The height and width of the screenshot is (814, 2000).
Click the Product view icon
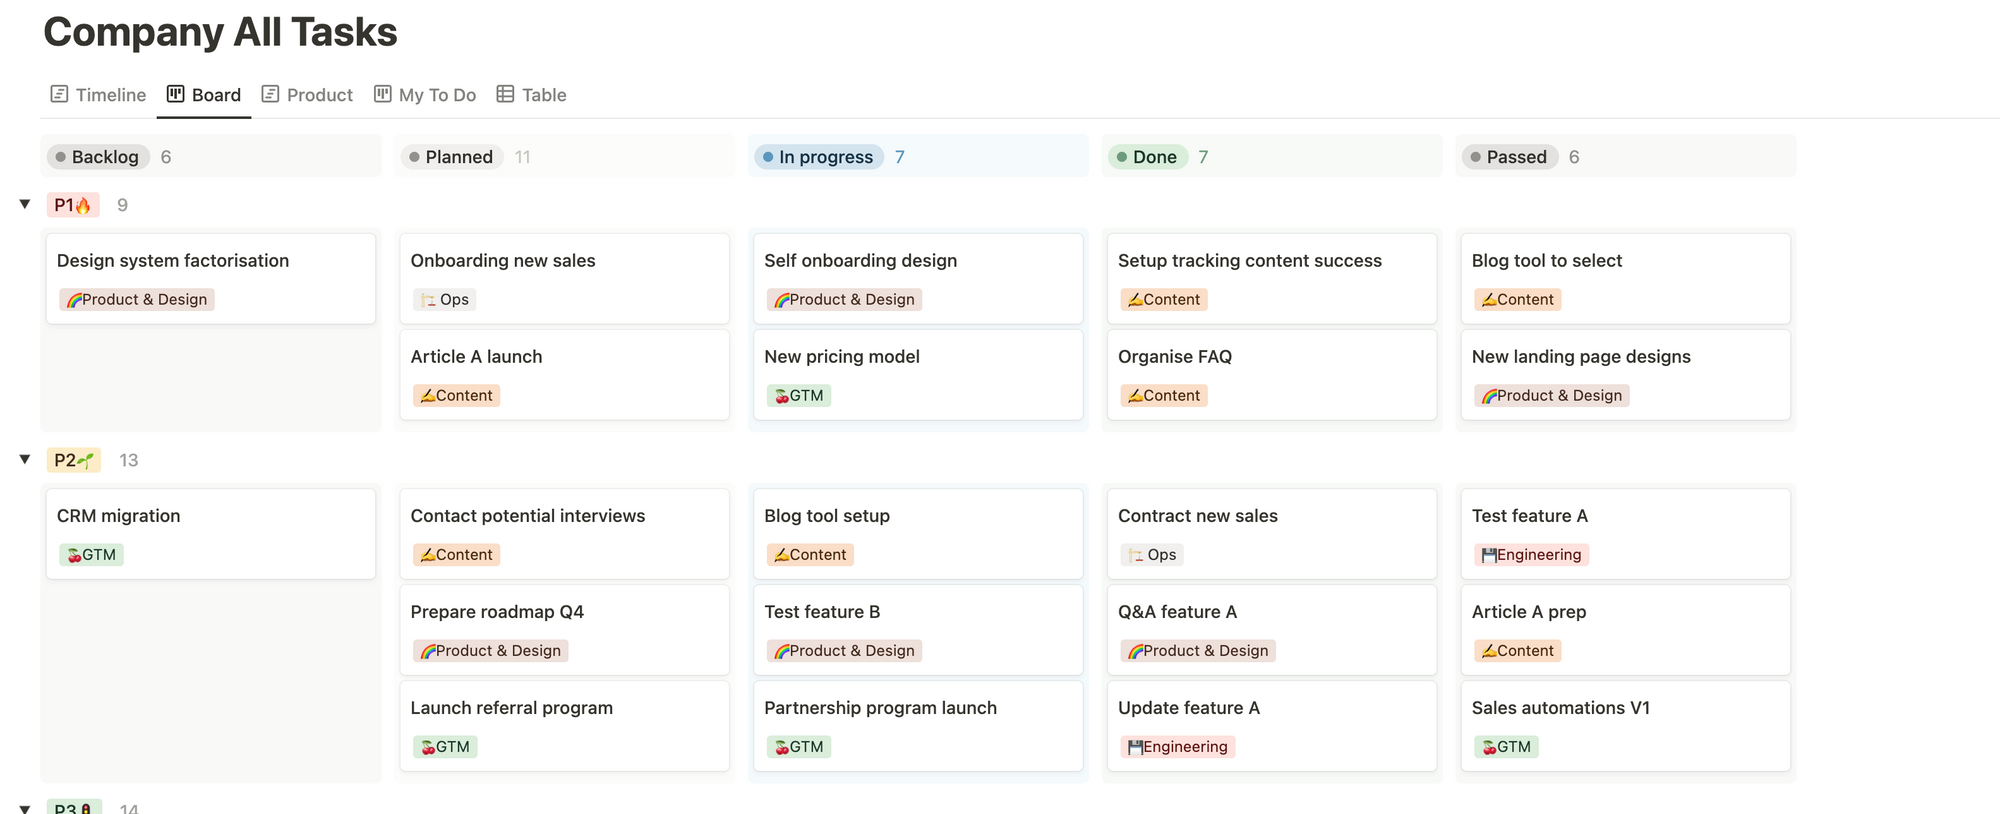tap(270, 94)
